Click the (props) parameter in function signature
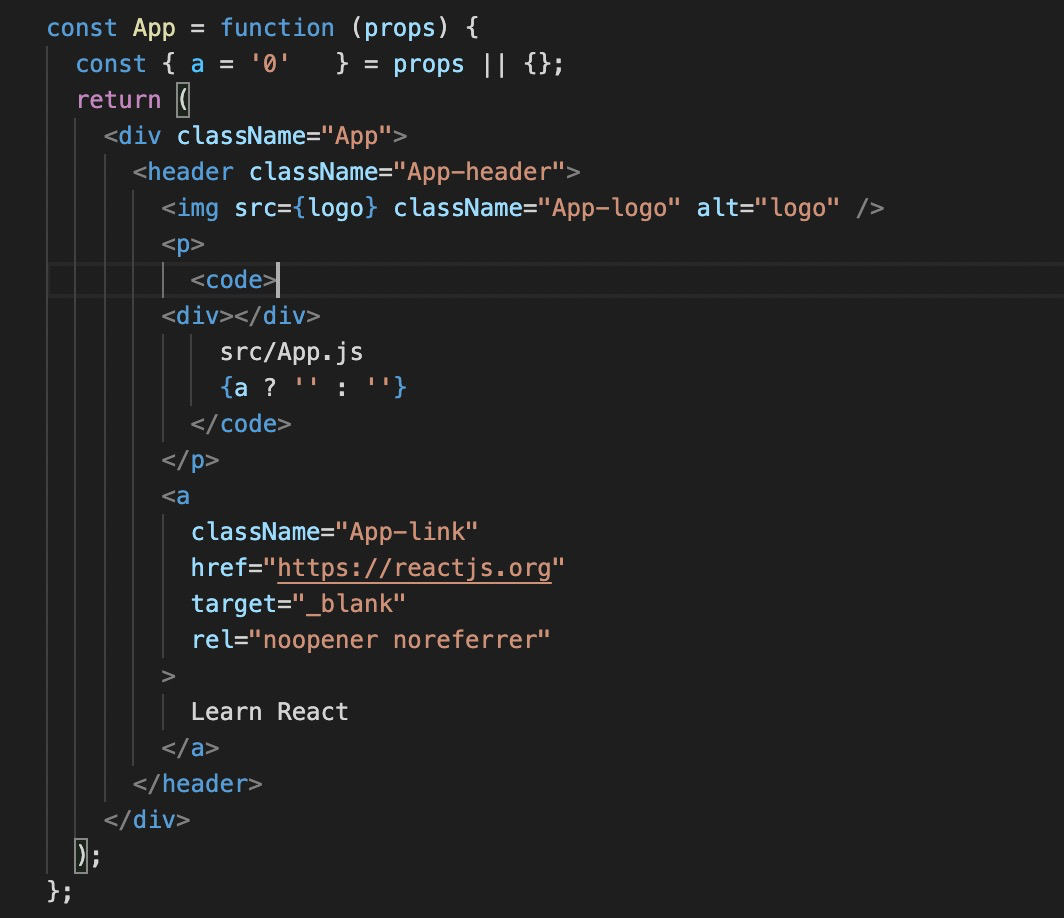The image size is (1064, 918). click(x=400, y=28)
